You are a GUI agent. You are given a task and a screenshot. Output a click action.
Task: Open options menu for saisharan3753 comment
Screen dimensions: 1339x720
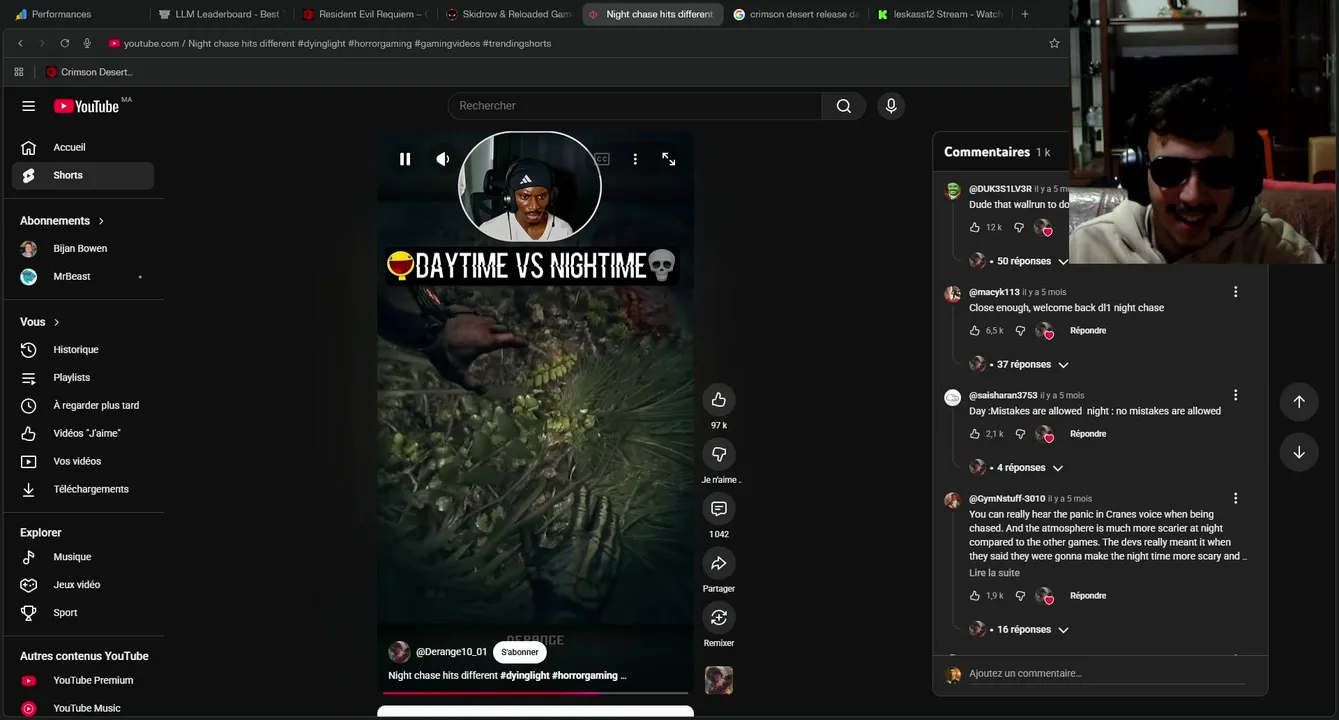click(x=1235, y=395)
